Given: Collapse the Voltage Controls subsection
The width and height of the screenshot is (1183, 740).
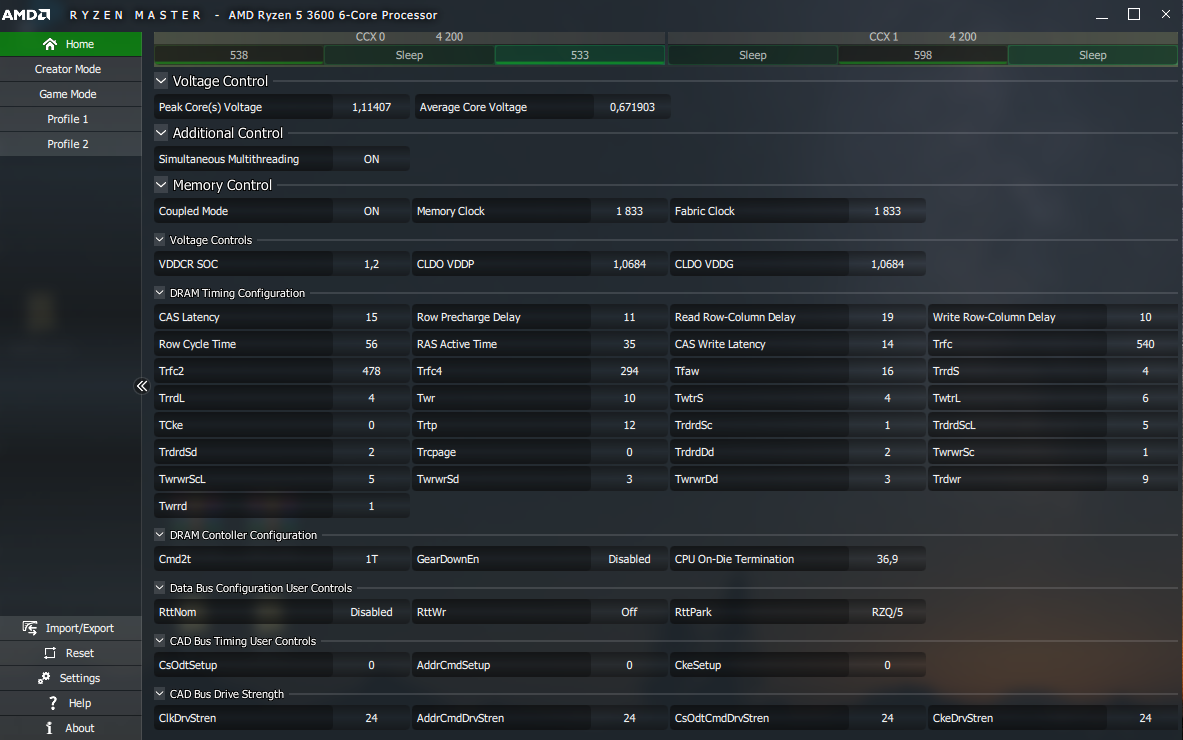Looking at the screenshot, I should (159, 239).
